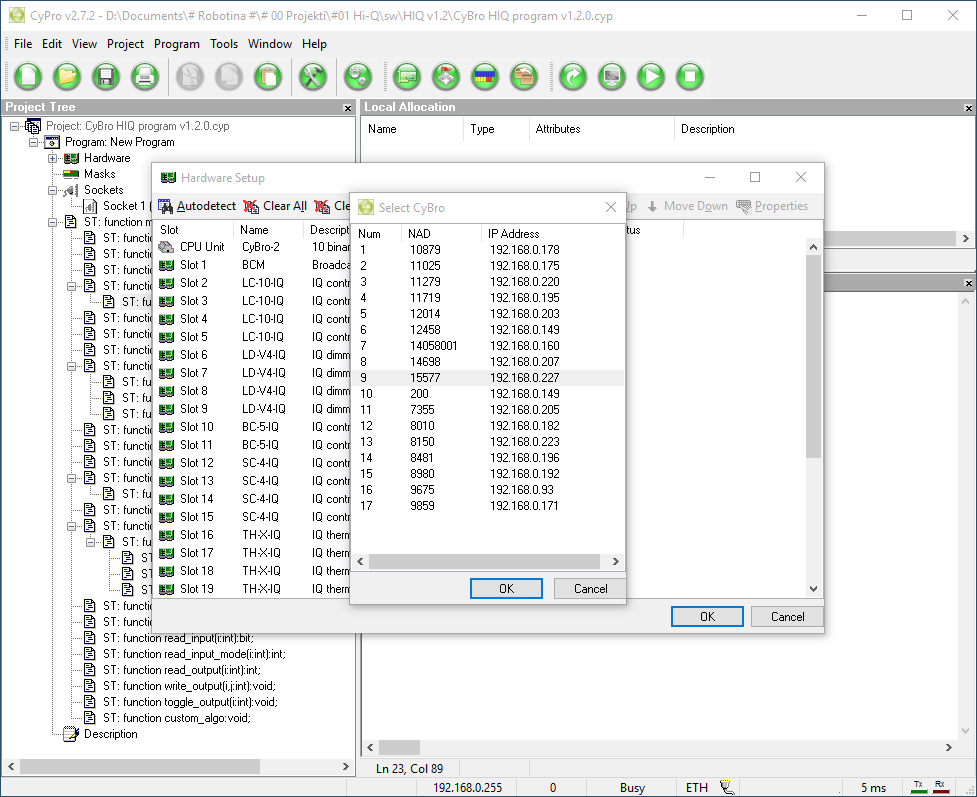Open a project with the folder icon
The image size is (977, 797).
tap(67, 76)
